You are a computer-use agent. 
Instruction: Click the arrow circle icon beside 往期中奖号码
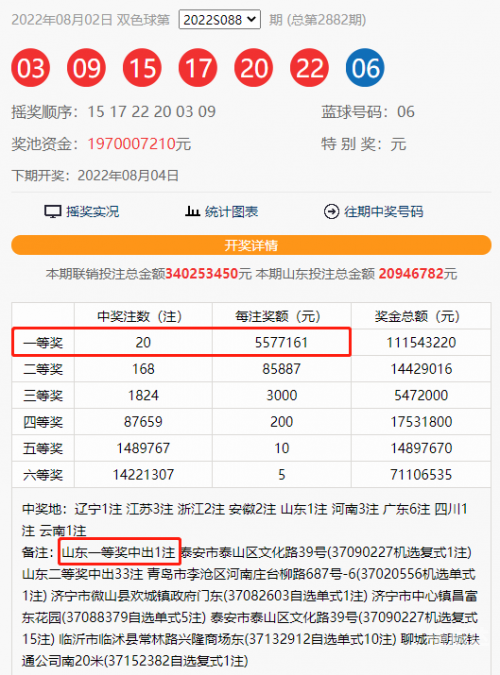(331, 212)
